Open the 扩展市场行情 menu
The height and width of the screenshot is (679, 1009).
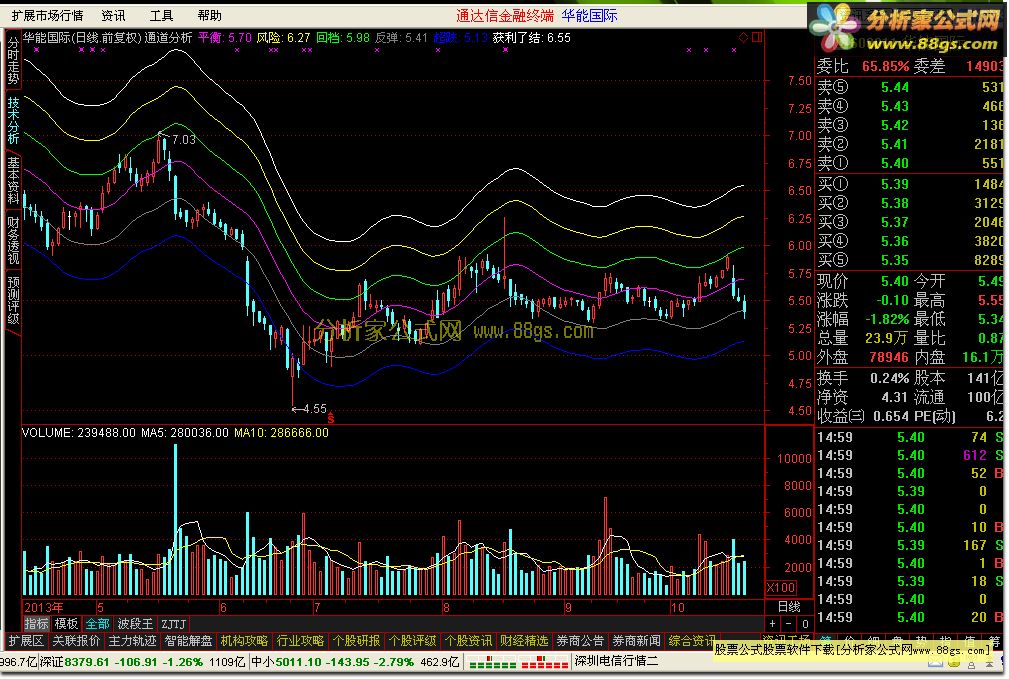(47, 15)
